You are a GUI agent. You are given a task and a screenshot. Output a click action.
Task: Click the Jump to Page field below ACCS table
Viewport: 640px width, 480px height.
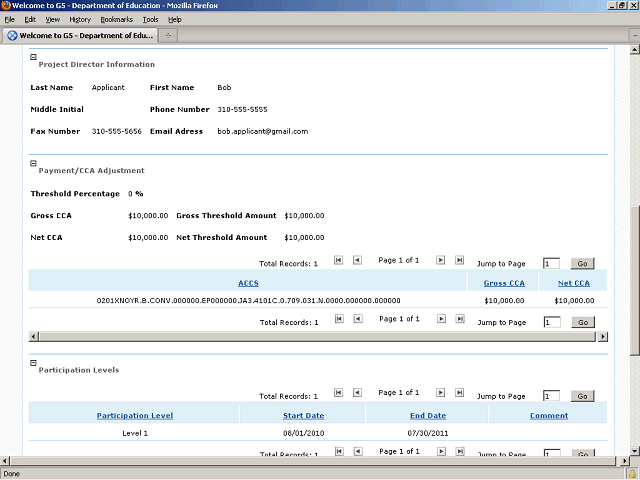point(551,323)
